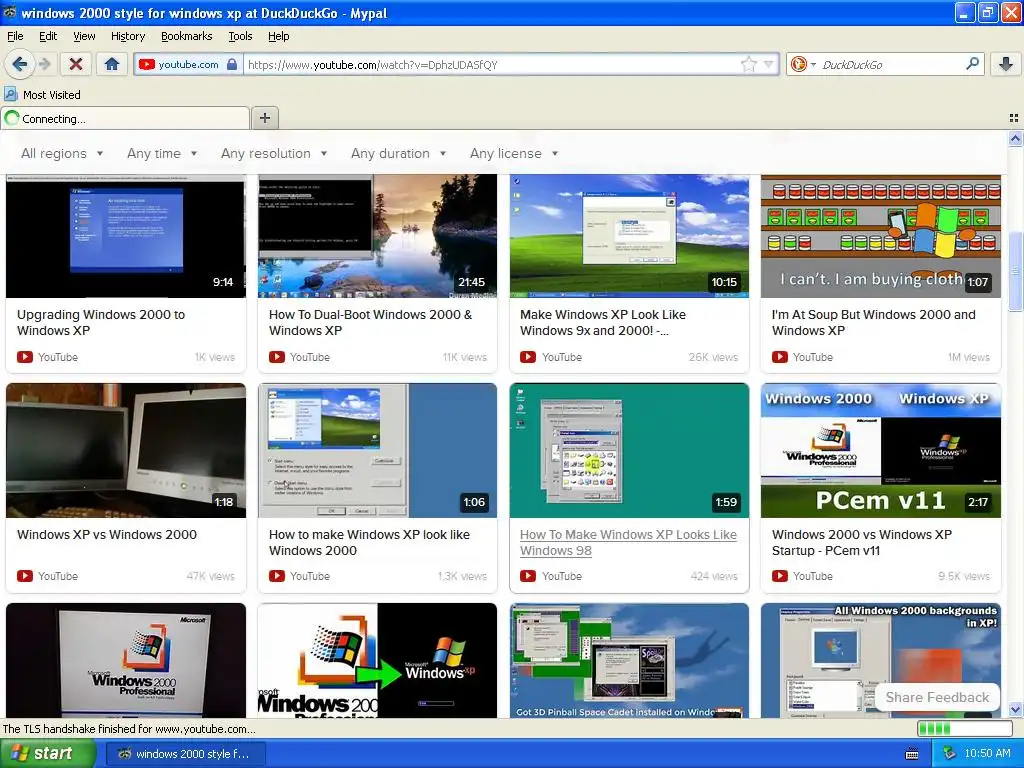Expand the Any license filter dropdown

514,153
